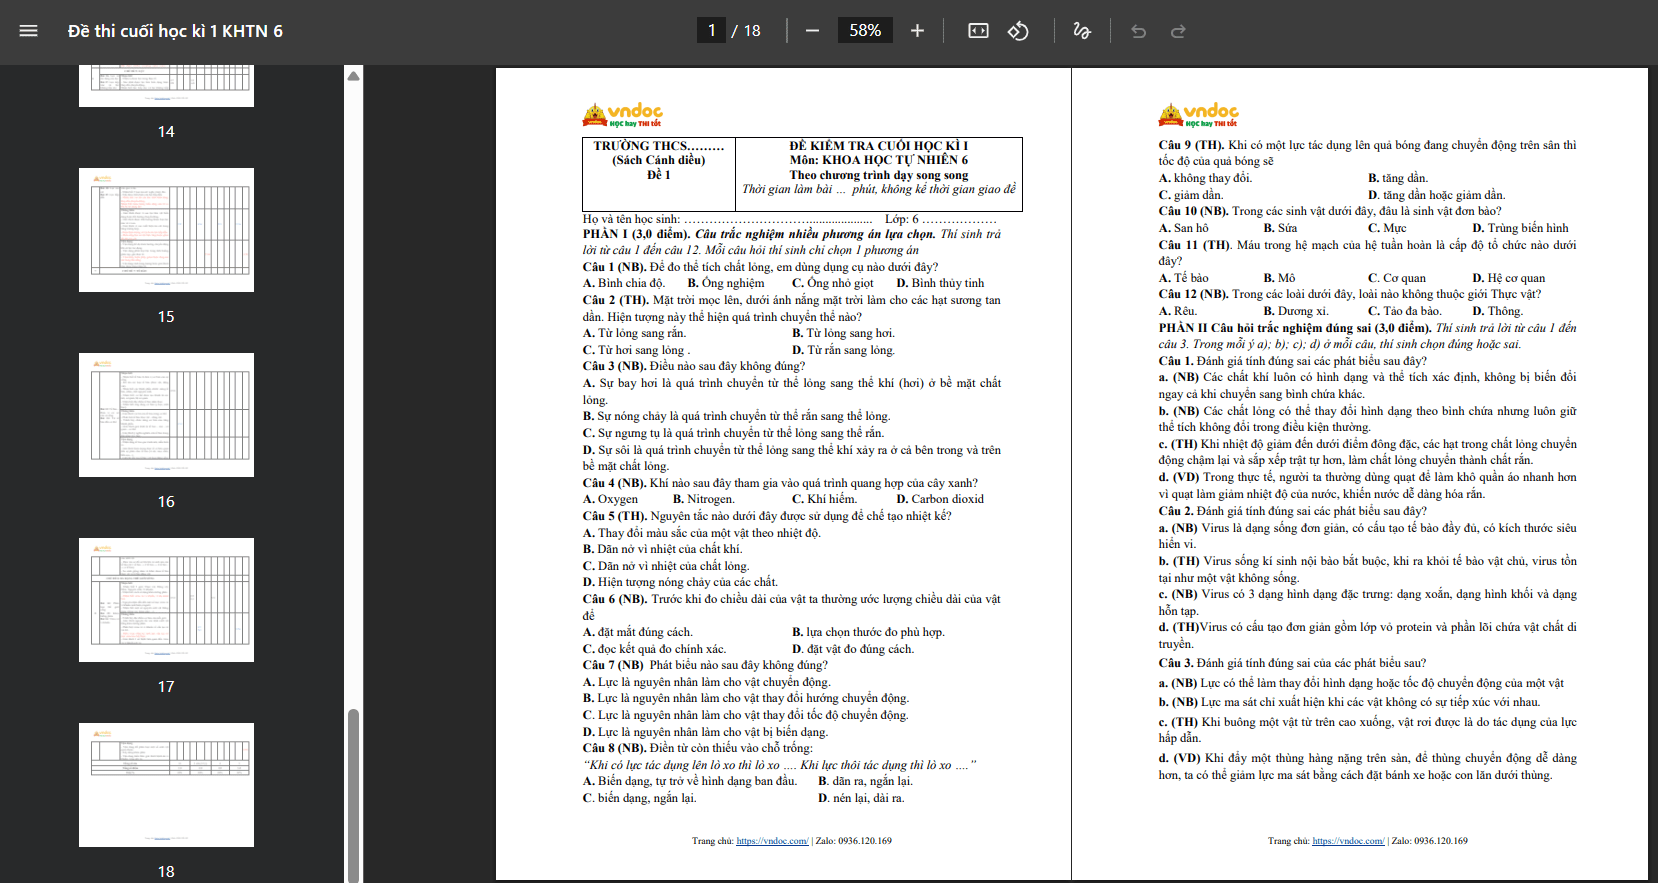Image resolution: width=1658 pixels, height=883 pixels.
Task: Click answer 'A. Oxygen'
Action: (610, 499)
